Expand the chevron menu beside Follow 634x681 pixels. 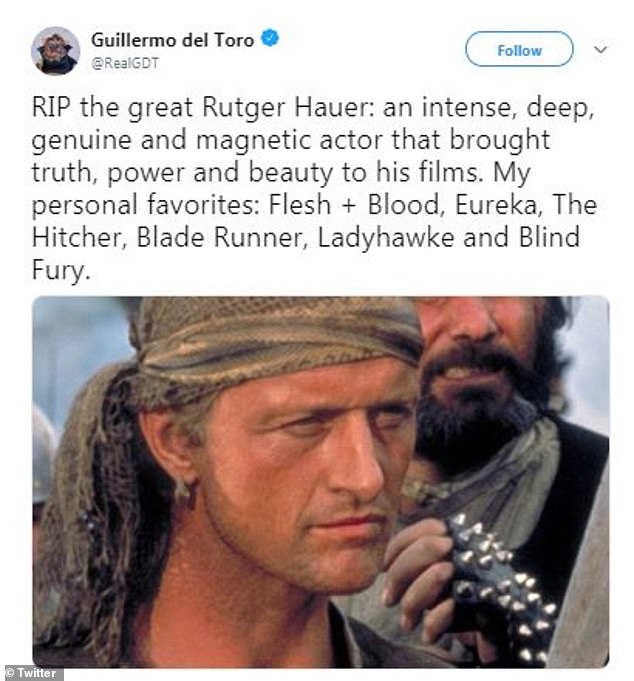(x=601, y=50)
